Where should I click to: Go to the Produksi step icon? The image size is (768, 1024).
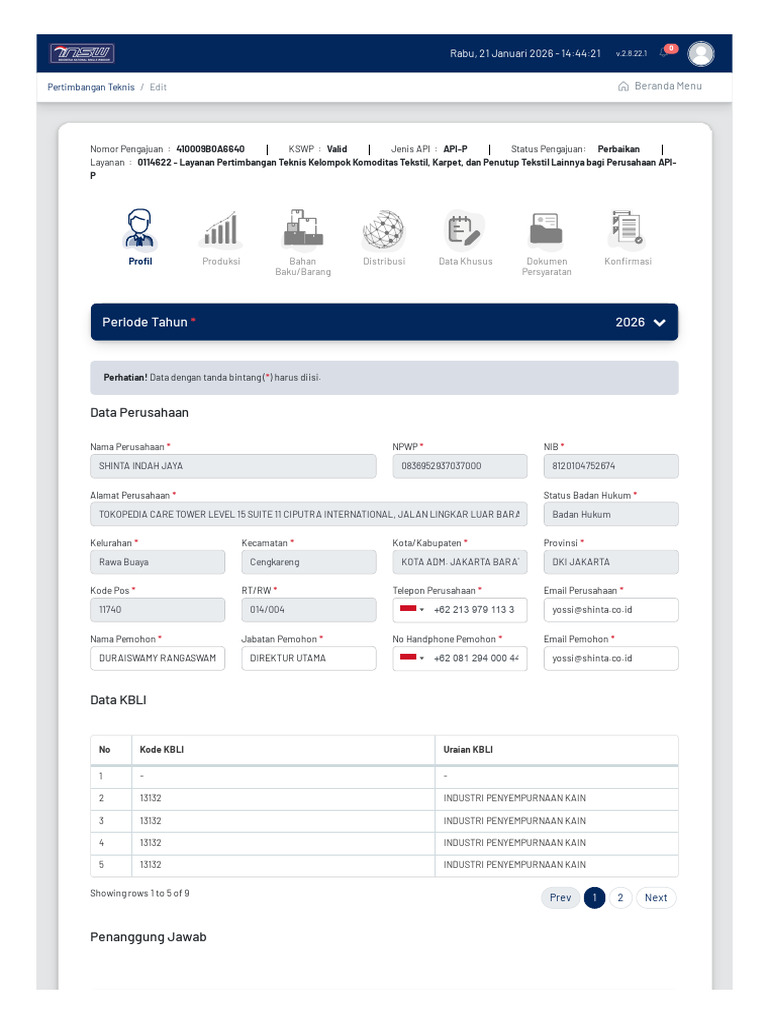tap(221, 229)
